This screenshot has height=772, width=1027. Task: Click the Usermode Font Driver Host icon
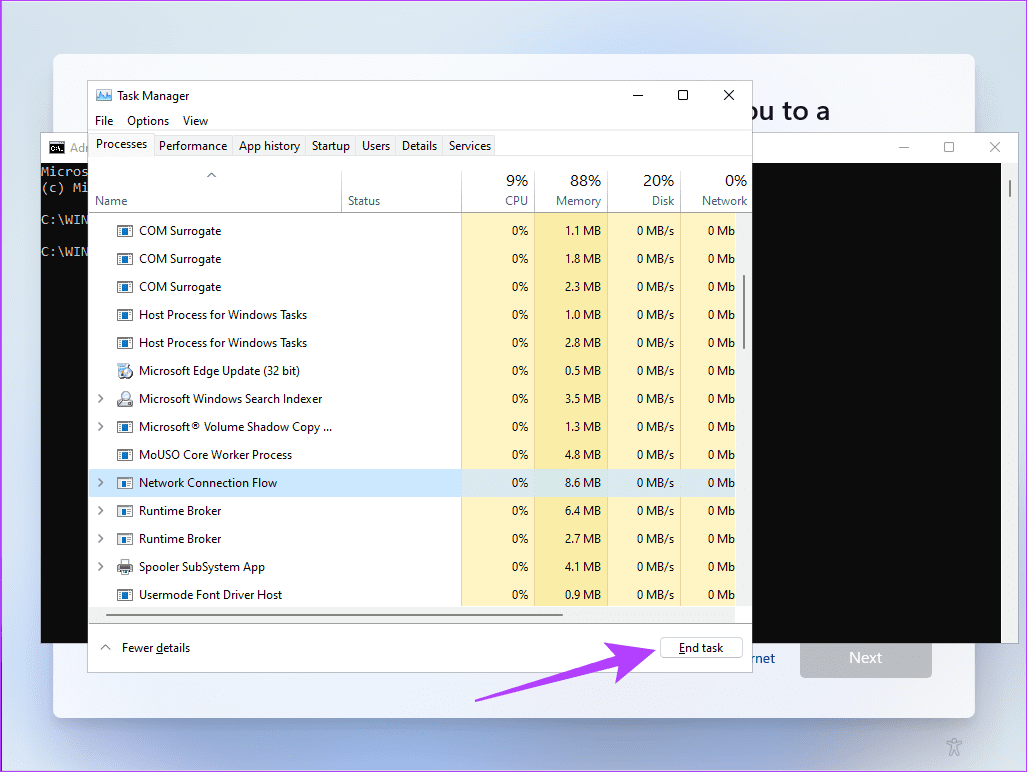125,595
